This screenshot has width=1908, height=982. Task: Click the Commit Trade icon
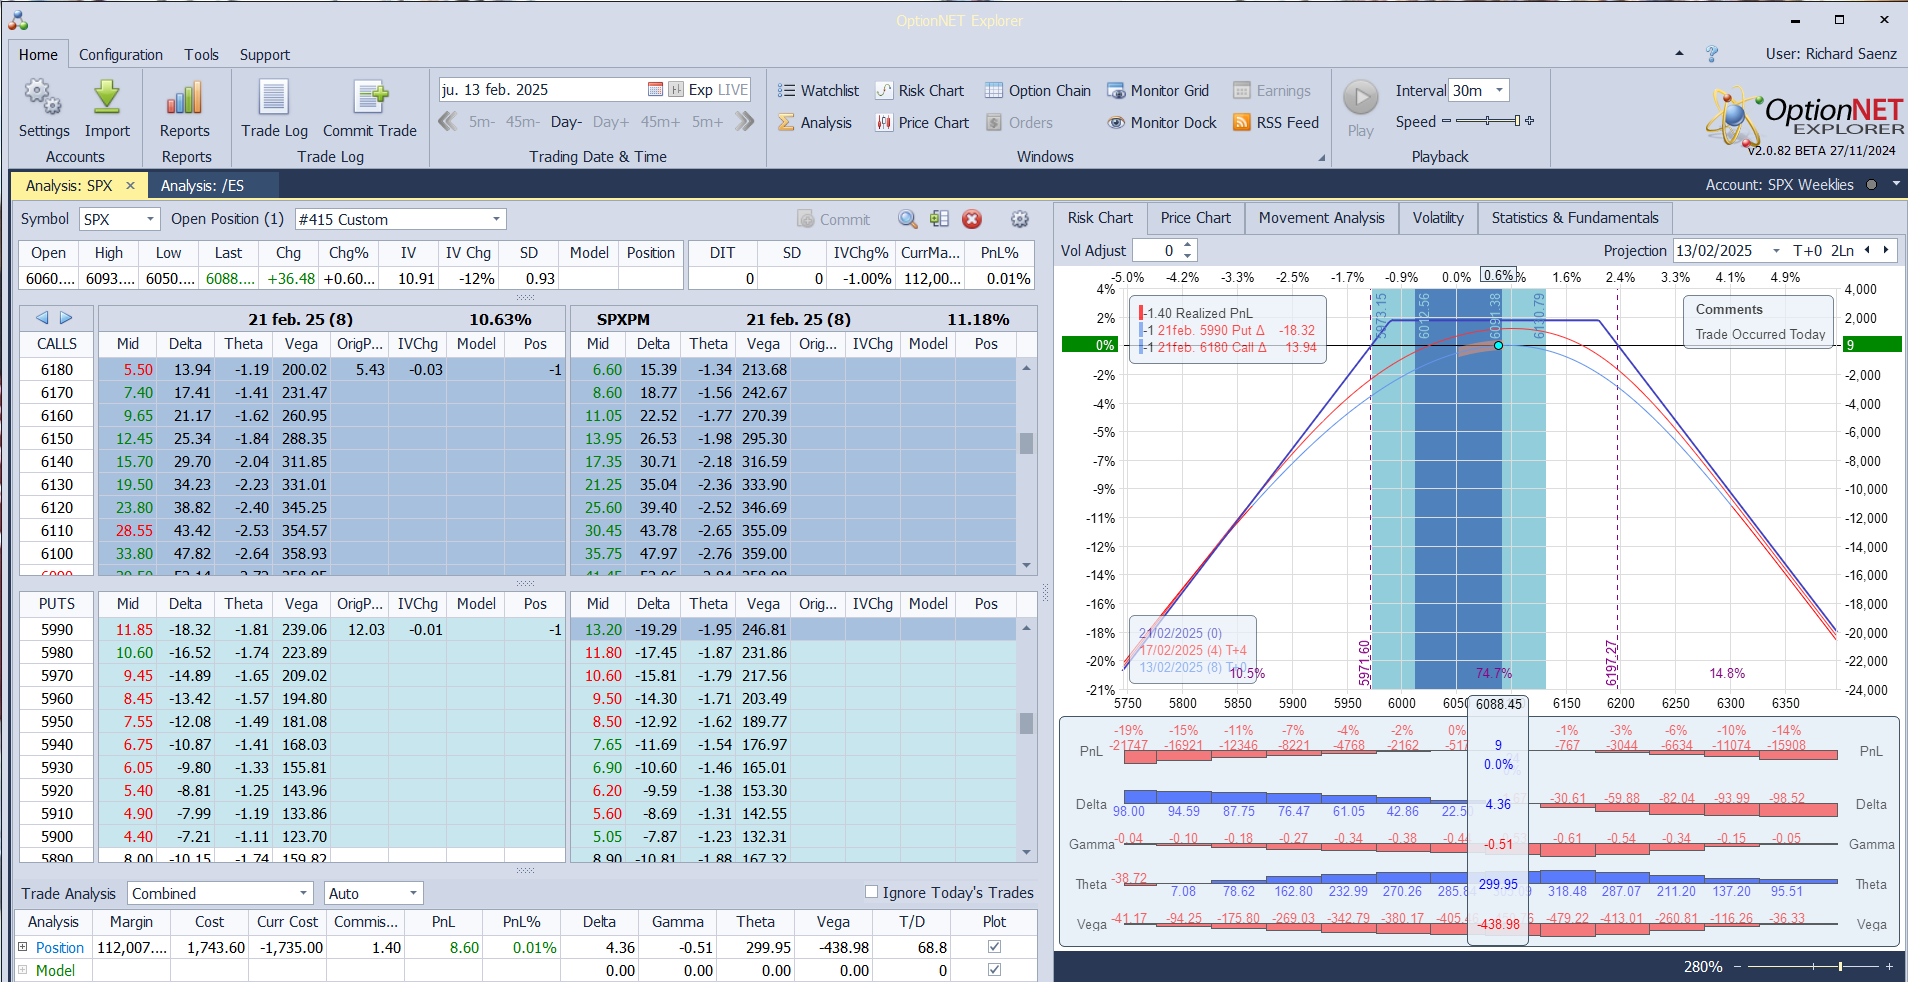370,99
